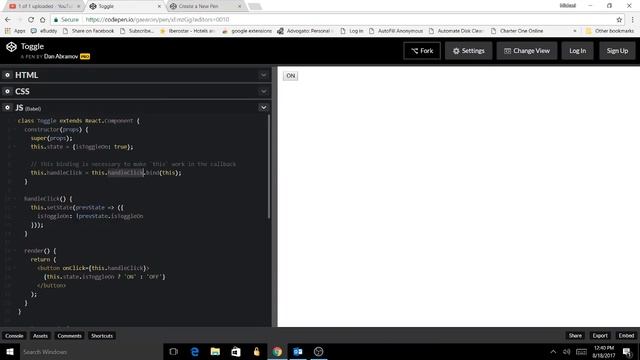Screen dimensions: 640x360
Task: Click the taskbar clock
Action: 604,351
